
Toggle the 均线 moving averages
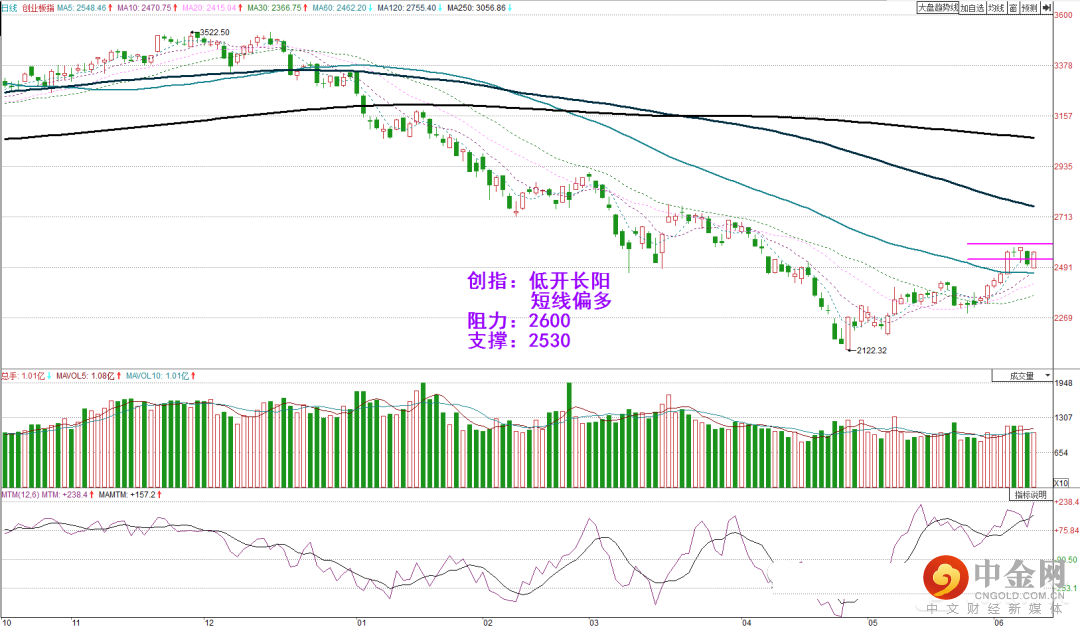(x=996, y=8)
